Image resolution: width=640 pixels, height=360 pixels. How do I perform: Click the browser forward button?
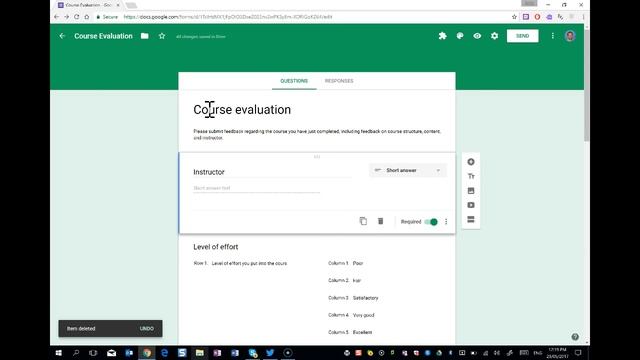click(x=67, y=17)
